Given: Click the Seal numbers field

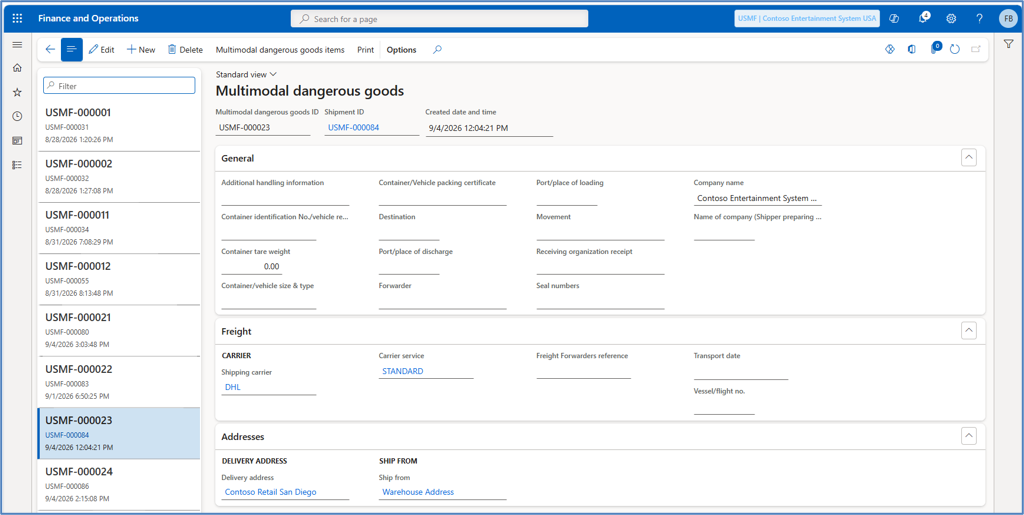Looking at the screenshot, I should click(600, 302).
